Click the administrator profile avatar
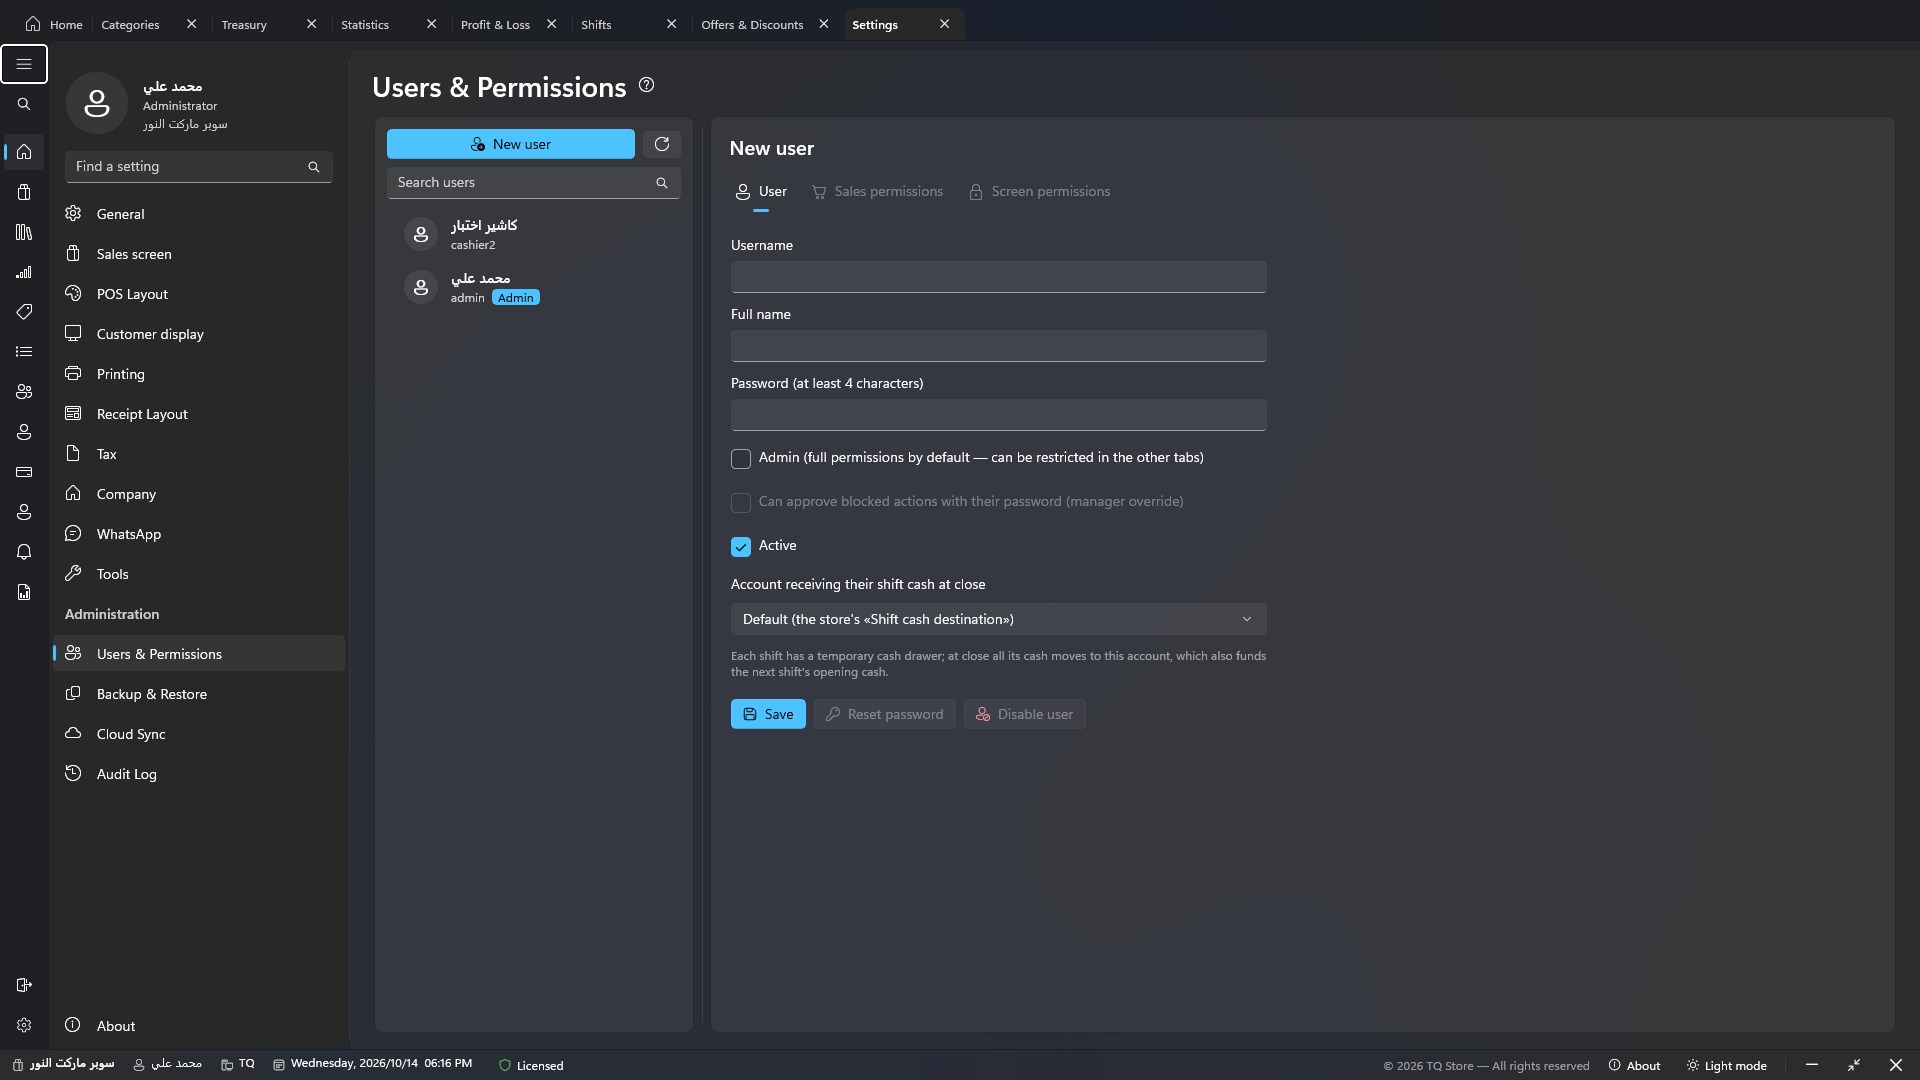 pyautogui.click(x=97, y=103)
